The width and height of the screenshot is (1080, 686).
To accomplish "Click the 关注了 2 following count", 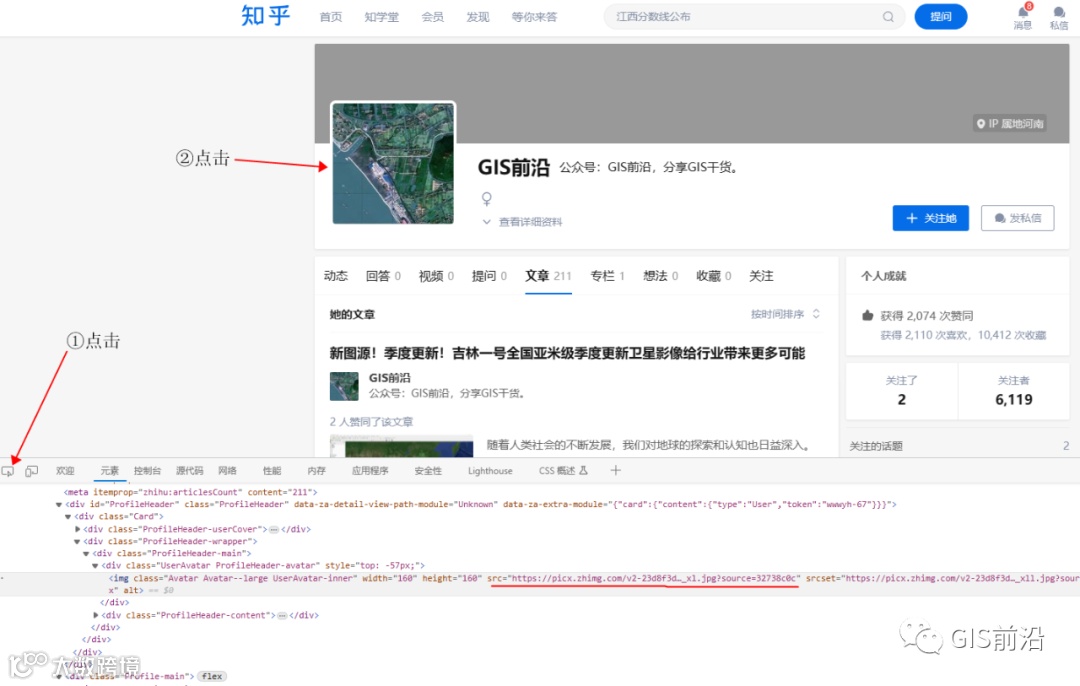I will coord(902,391).
